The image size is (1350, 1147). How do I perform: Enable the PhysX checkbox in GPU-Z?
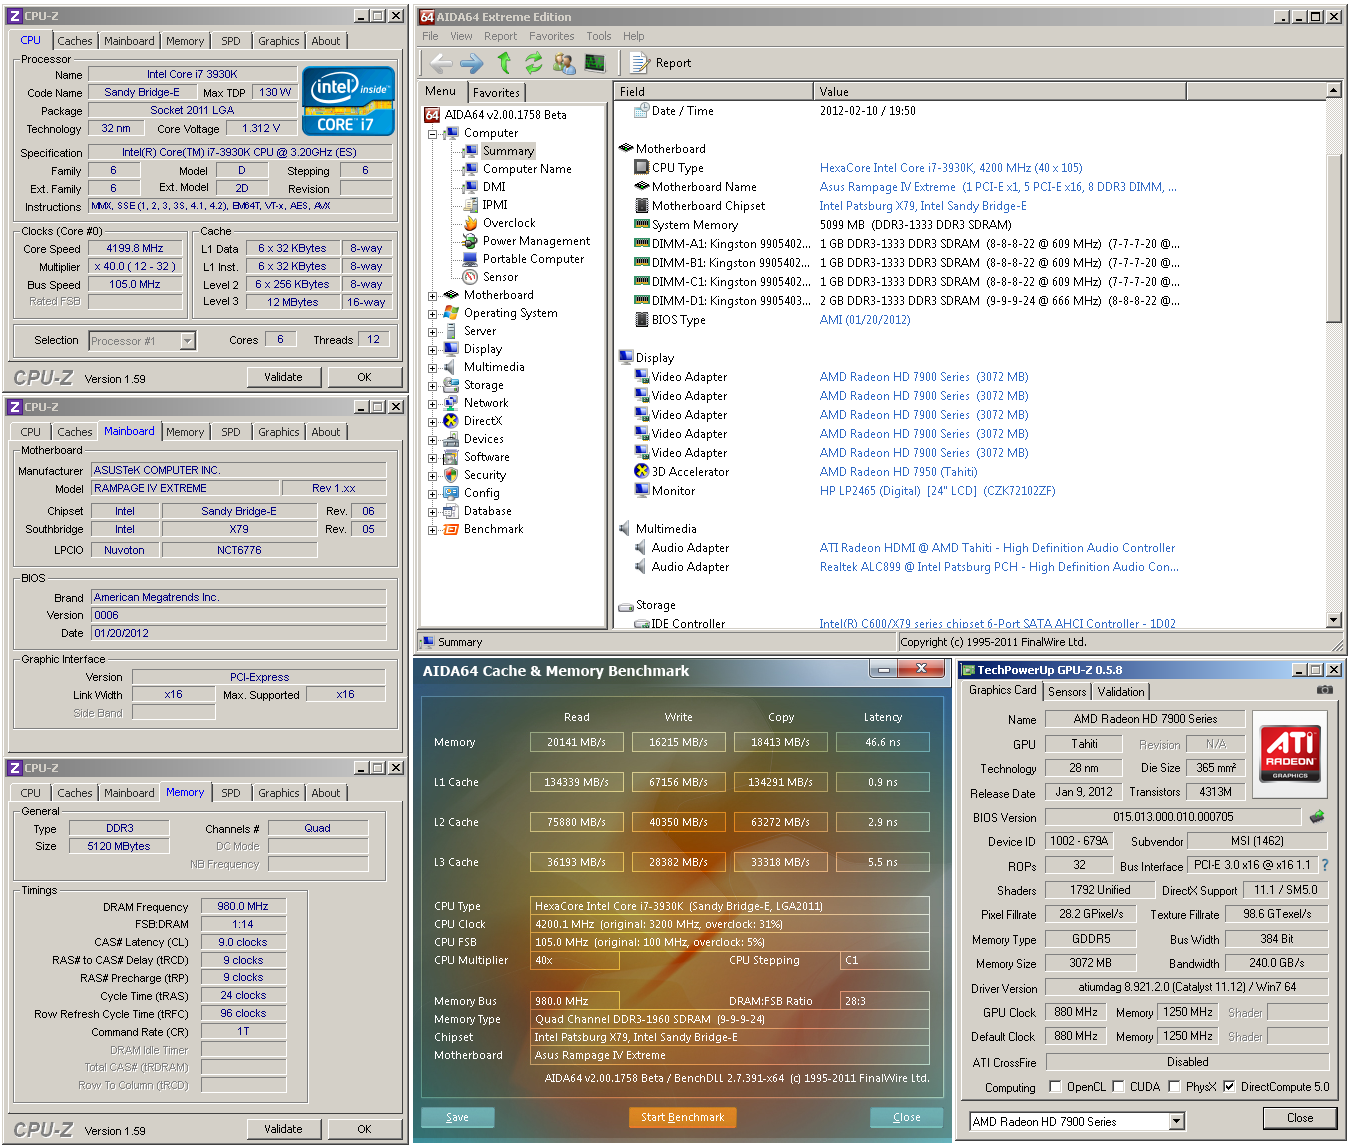click(x=1174, y=1087)
